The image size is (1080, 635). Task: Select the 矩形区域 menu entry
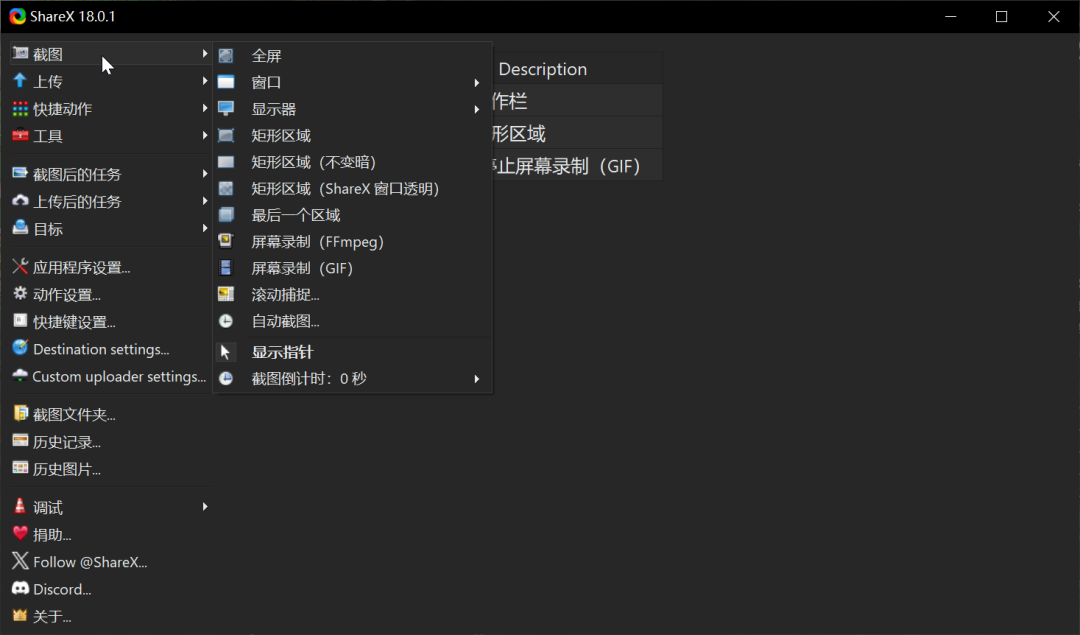[x=353, y=136]
